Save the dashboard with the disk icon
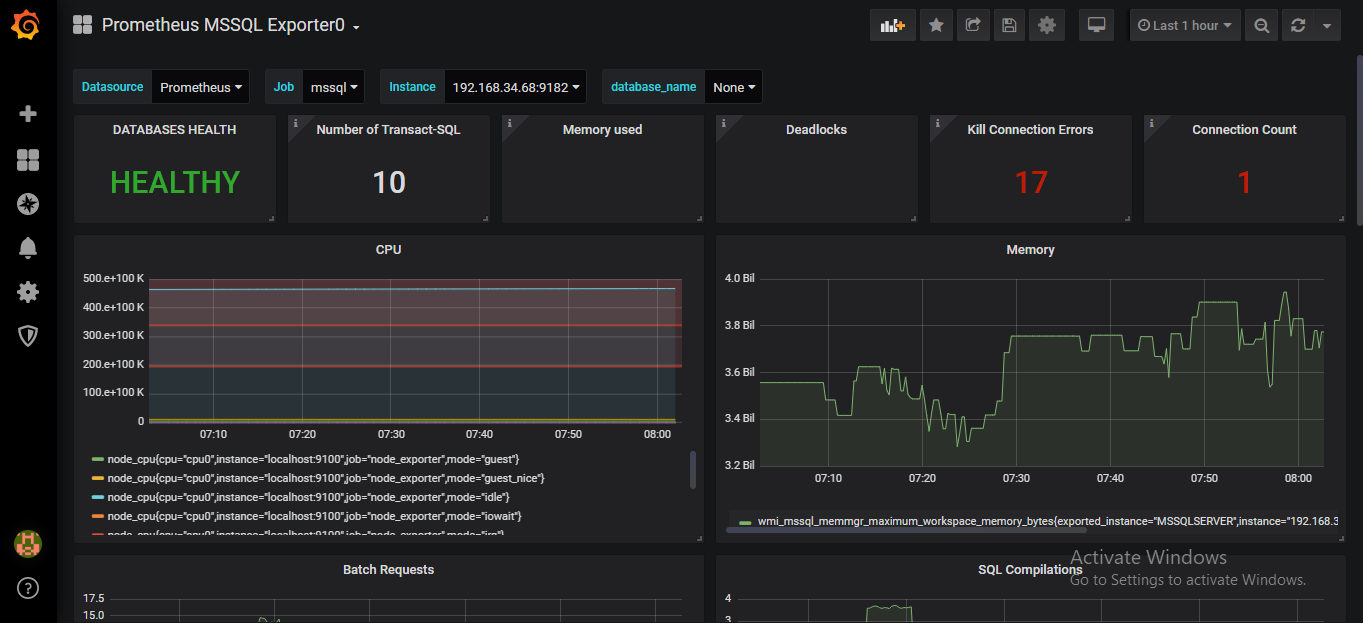 point(1010,26)
